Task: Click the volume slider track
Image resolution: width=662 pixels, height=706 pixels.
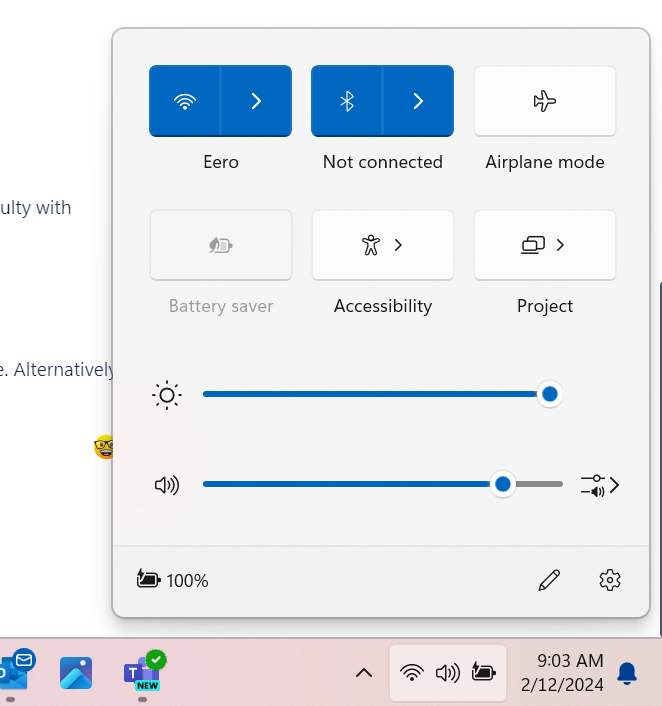Action: pos(350,484)
